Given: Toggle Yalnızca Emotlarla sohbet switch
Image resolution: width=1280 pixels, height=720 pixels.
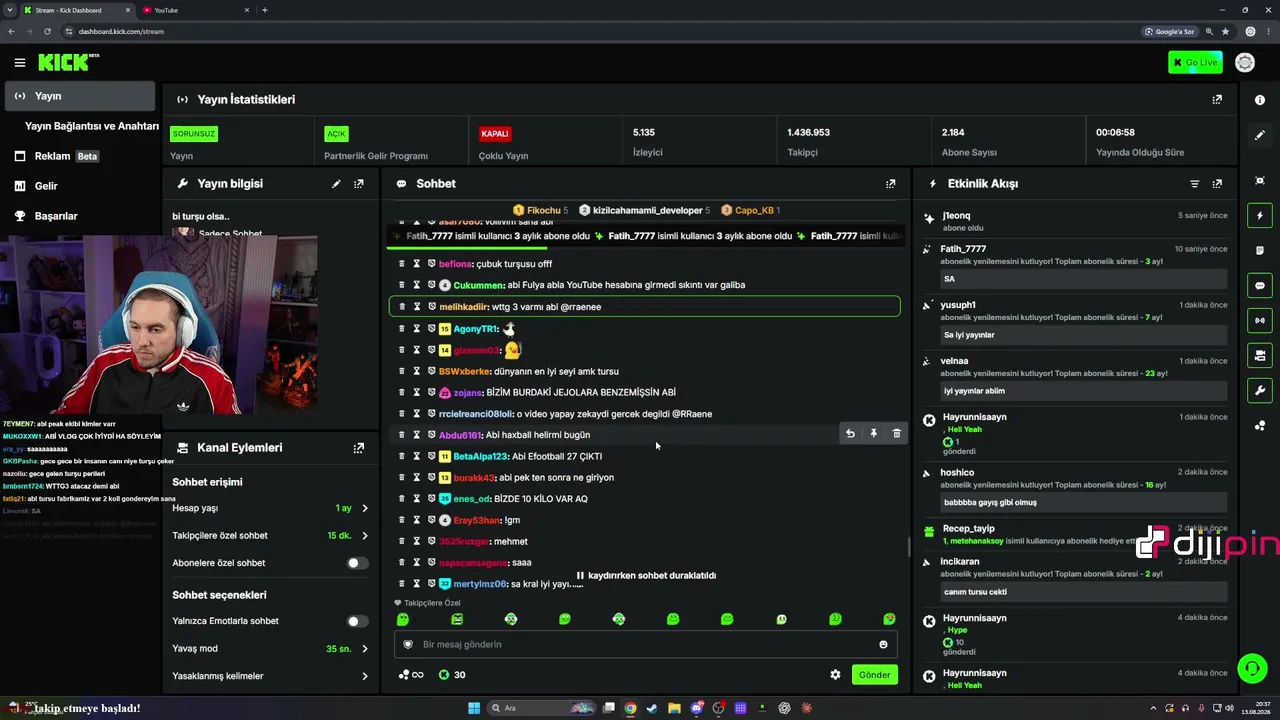Looking at the screenshot, I should [356, 621].
